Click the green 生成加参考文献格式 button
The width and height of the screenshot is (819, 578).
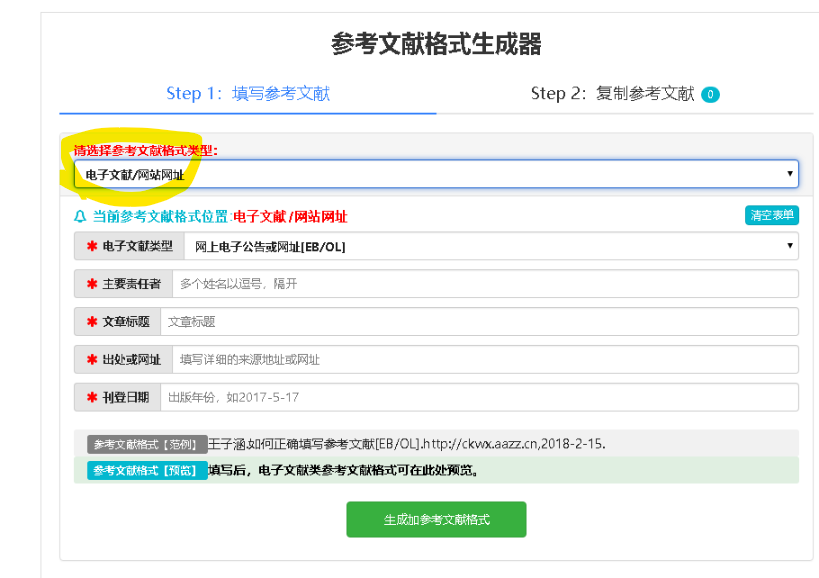(x=436, y=520)
